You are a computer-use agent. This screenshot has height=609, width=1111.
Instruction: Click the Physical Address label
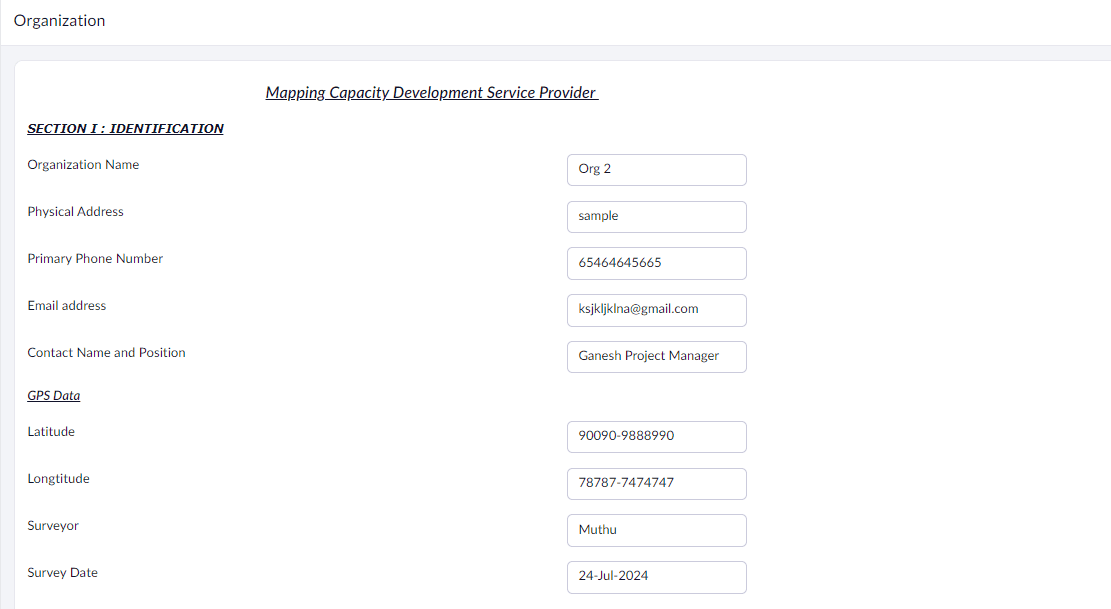point(75,212)
